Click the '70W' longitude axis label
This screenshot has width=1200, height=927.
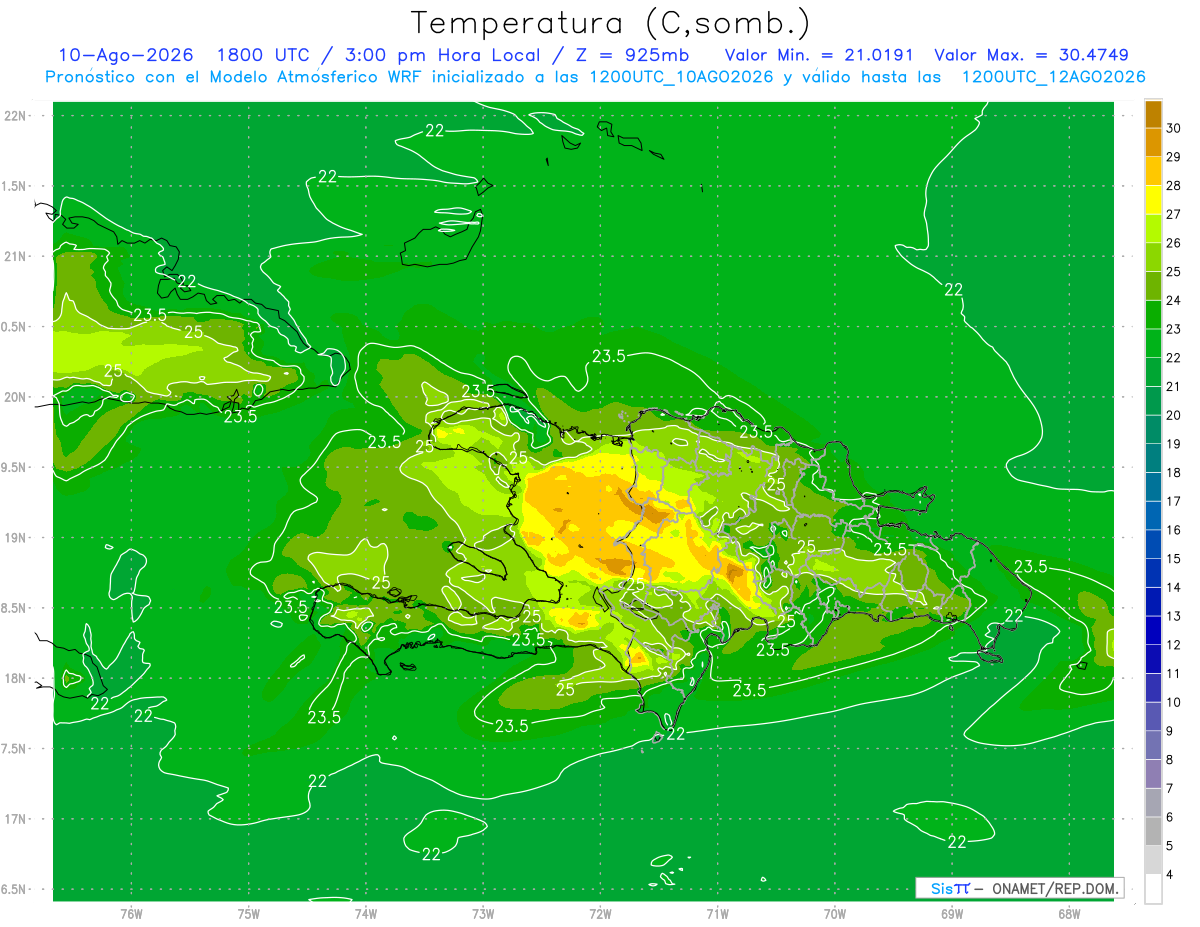tap(834, 914)
